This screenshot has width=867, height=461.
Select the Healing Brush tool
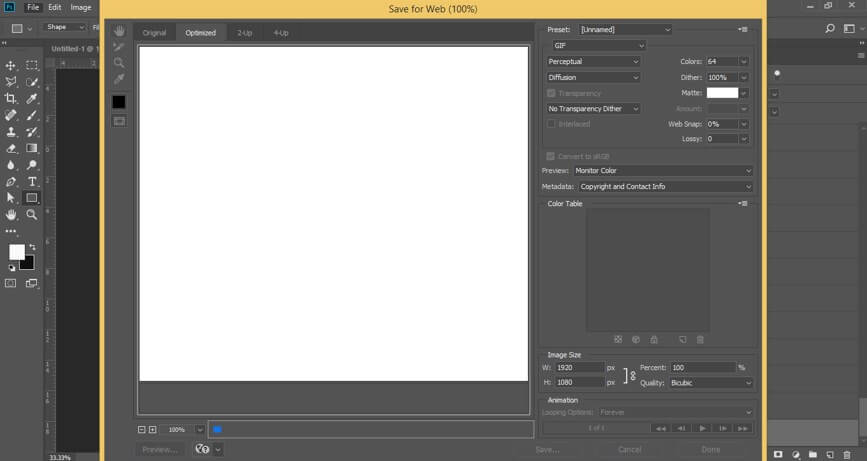point(11,115)
